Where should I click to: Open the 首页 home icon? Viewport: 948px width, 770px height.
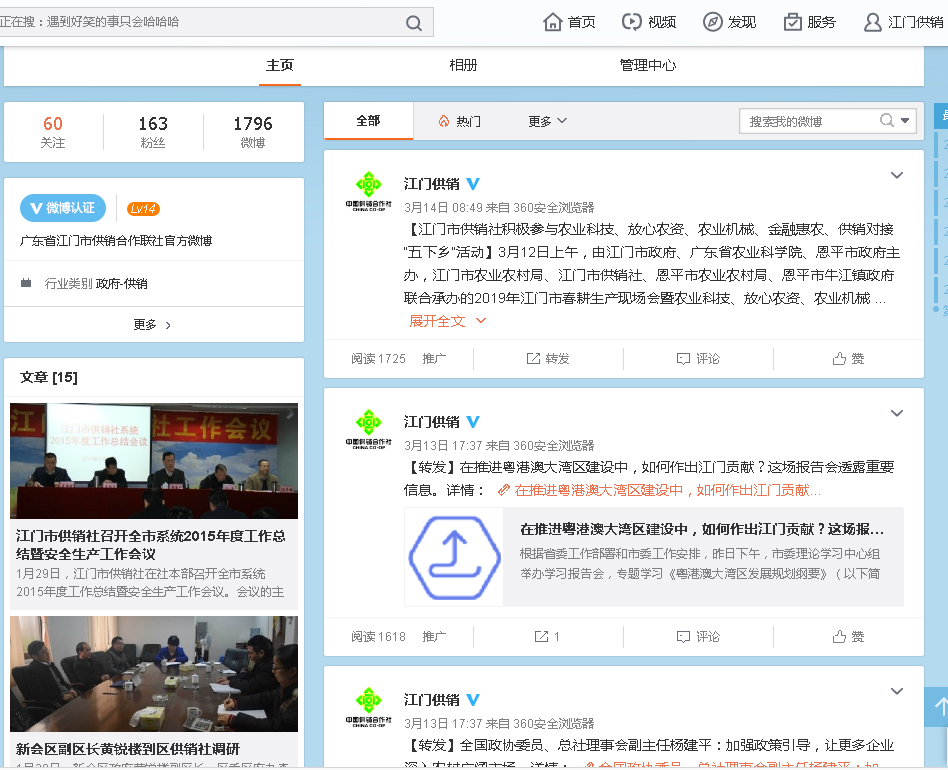553,22
